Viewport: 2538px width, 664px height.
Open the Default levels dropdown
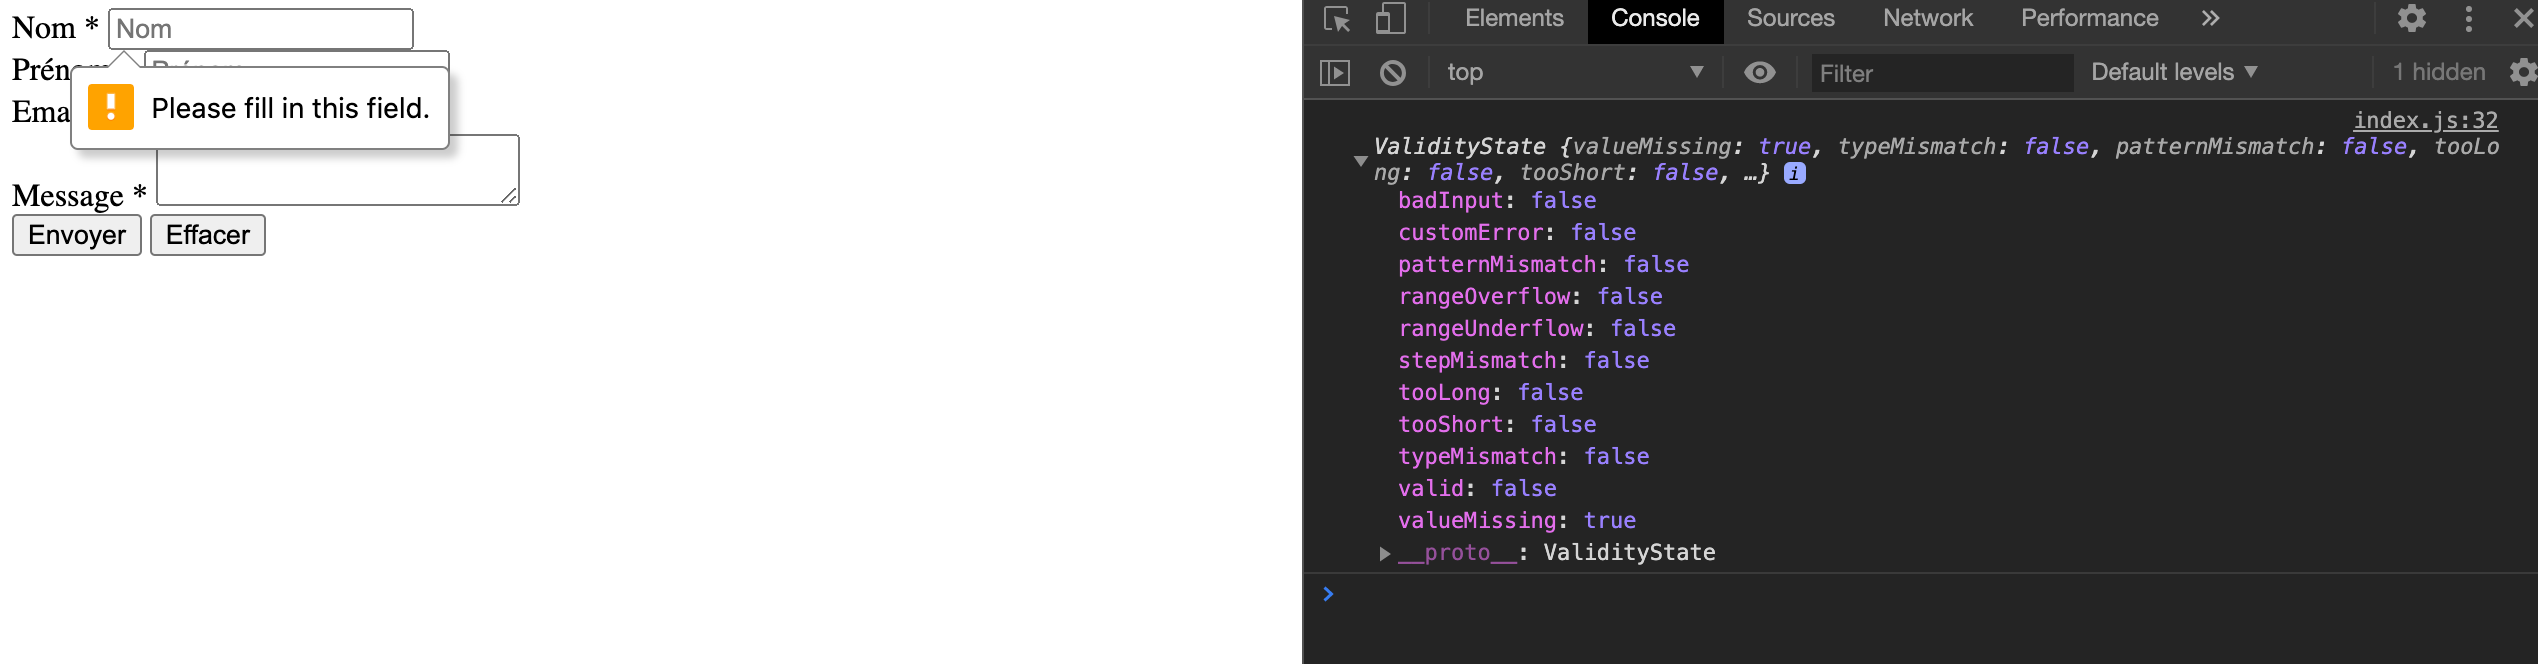pos(2172,72)
